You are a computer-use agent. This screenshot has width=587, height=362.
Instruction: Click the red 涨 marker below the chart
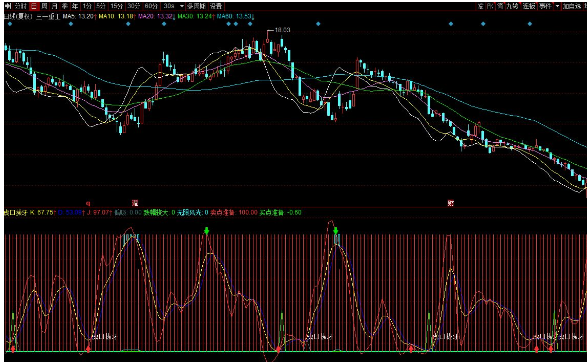click(x=135, y=203)
